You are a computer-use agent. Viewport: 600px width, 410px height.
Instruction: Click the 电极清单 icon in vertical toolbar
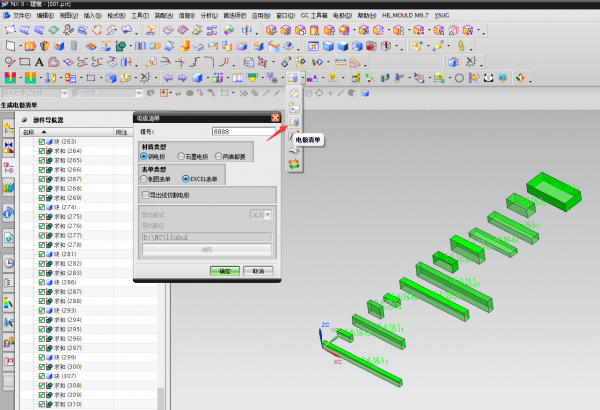coord(294,121)
